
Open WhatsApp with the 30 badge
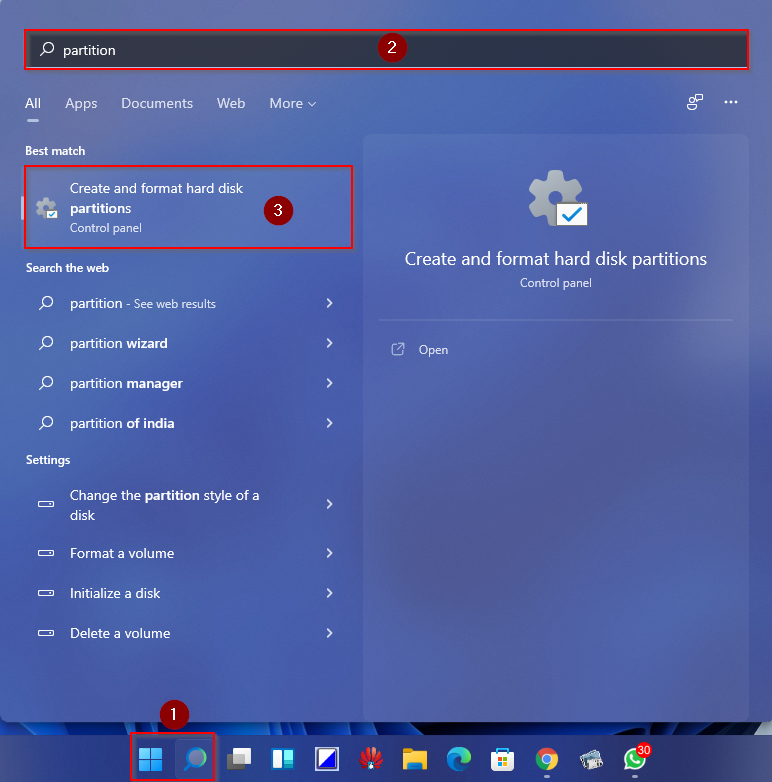(636, 758)
